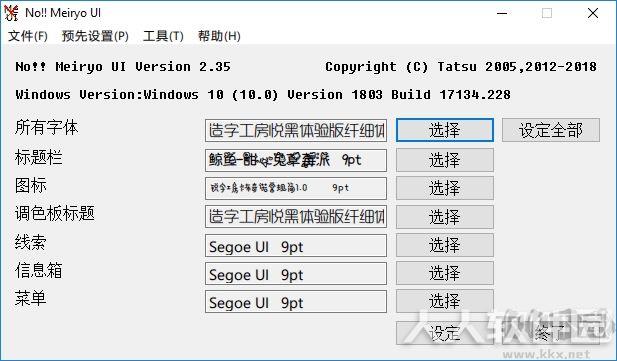617x361 pixels.
Task: Open the 文件(F) menu
Action: coord(28,36)
